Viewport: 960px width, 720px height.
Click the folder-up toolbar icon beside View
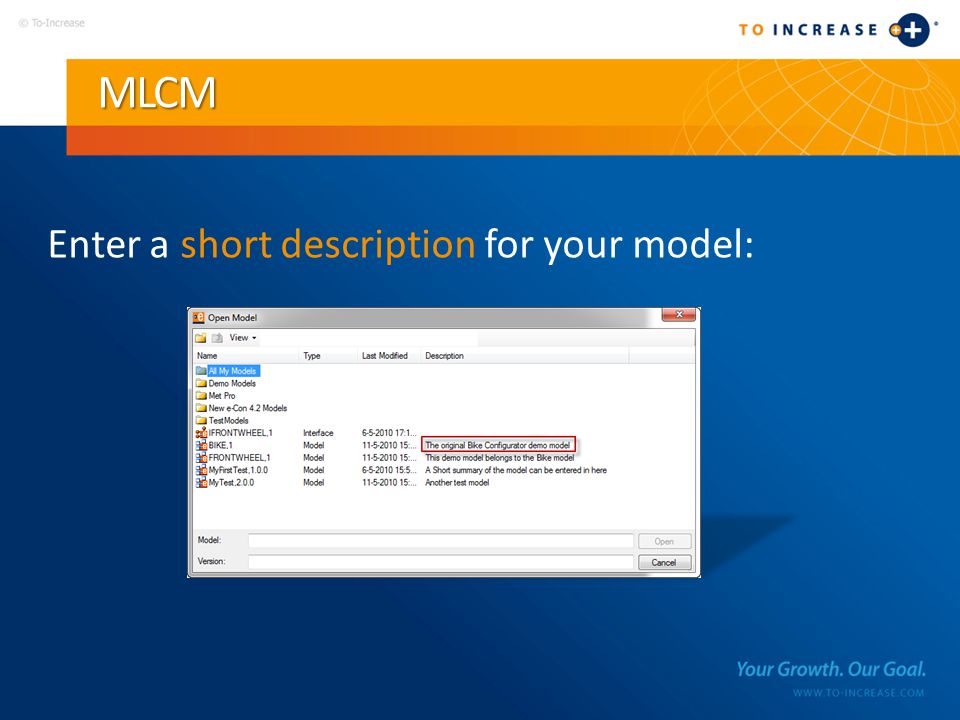click(217, 338)
